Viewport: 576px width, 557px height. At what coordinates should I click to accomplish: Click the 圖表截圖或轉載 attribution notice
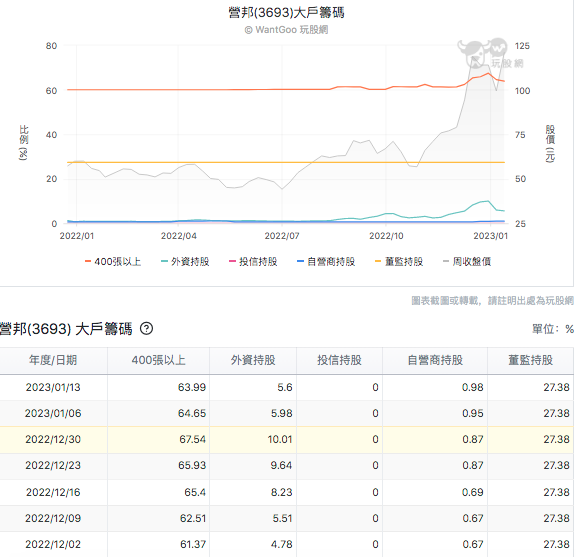tap(492, 301)
